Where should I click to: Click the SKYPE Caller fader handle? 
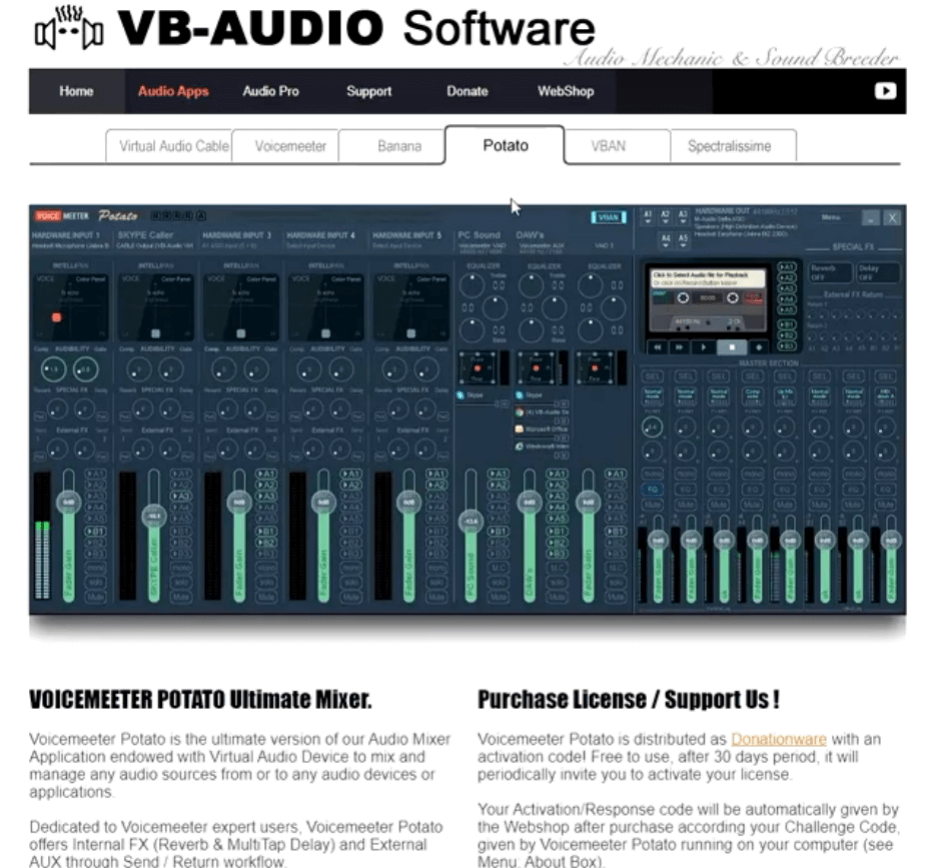[x=154, y=516]
